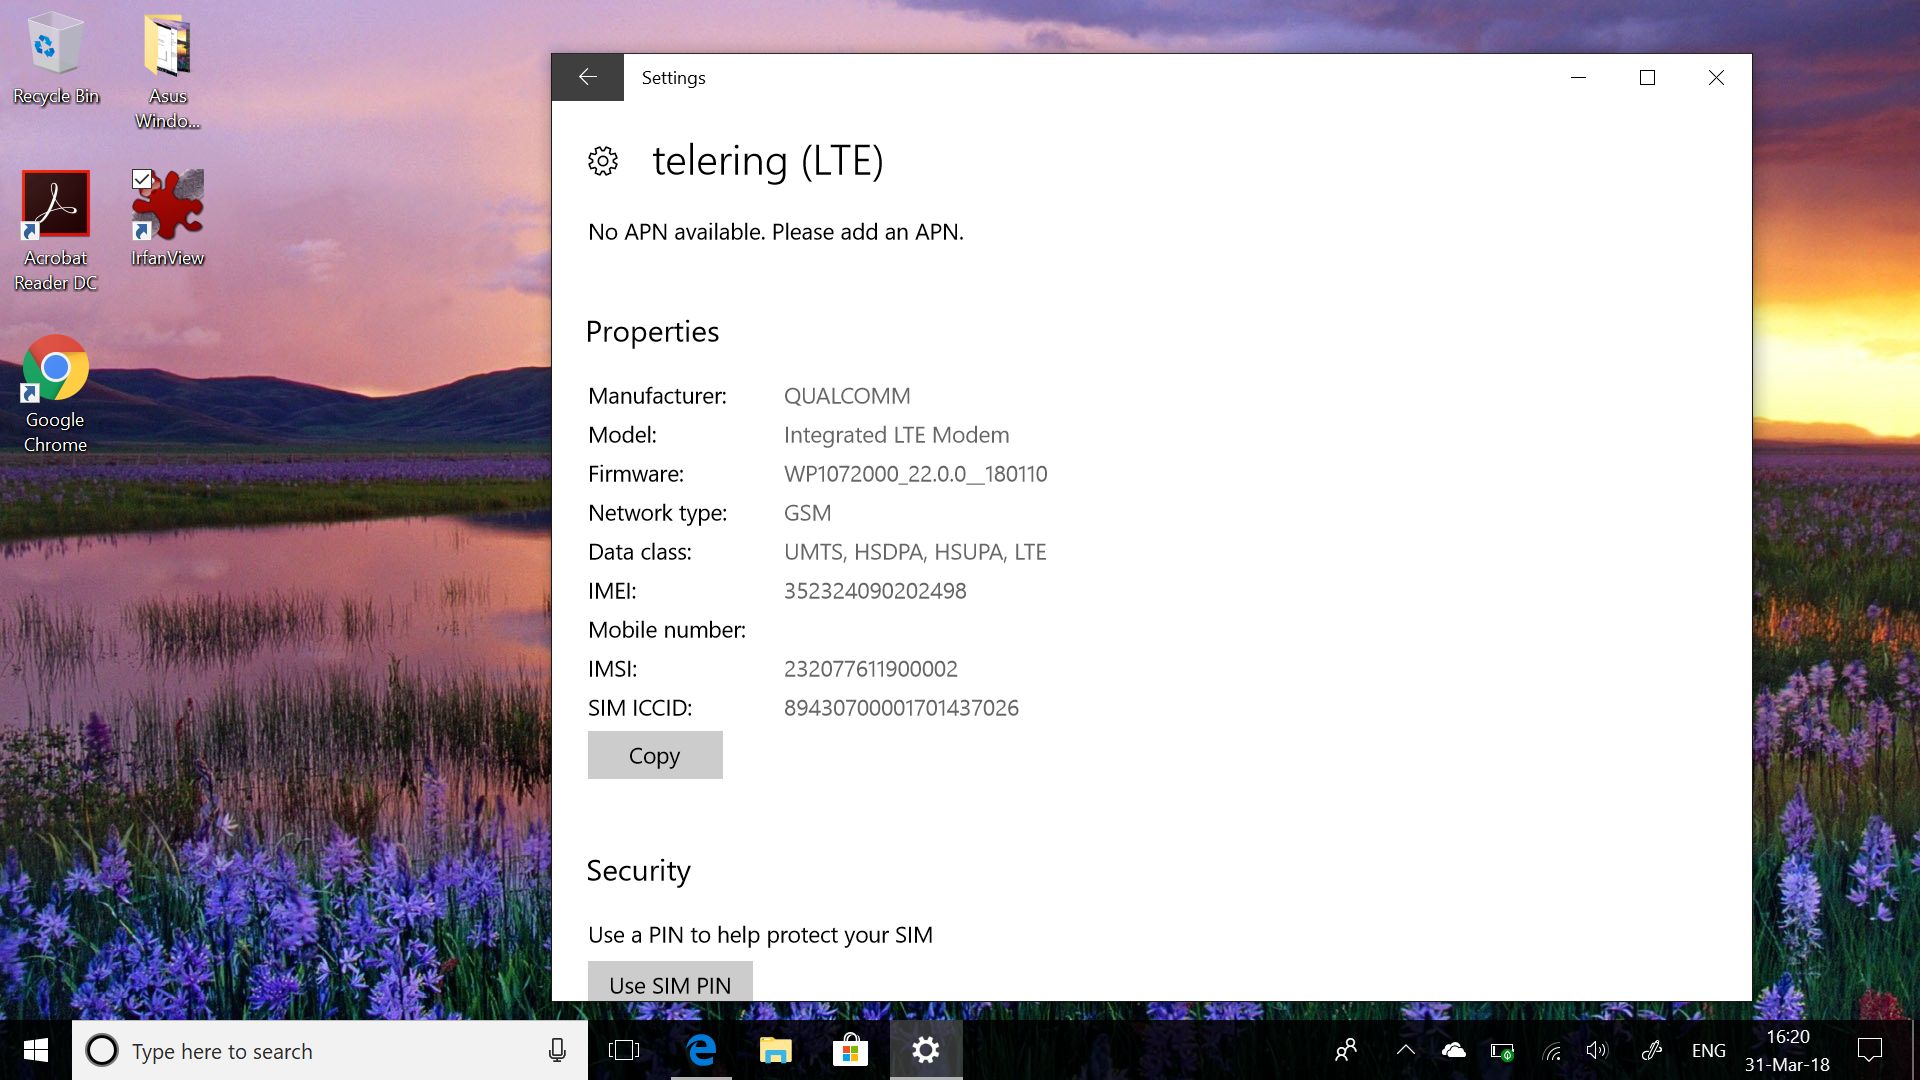1920x1080 pixels.
Task: Open the clock and date flyout
Action: [1787, 1050]
